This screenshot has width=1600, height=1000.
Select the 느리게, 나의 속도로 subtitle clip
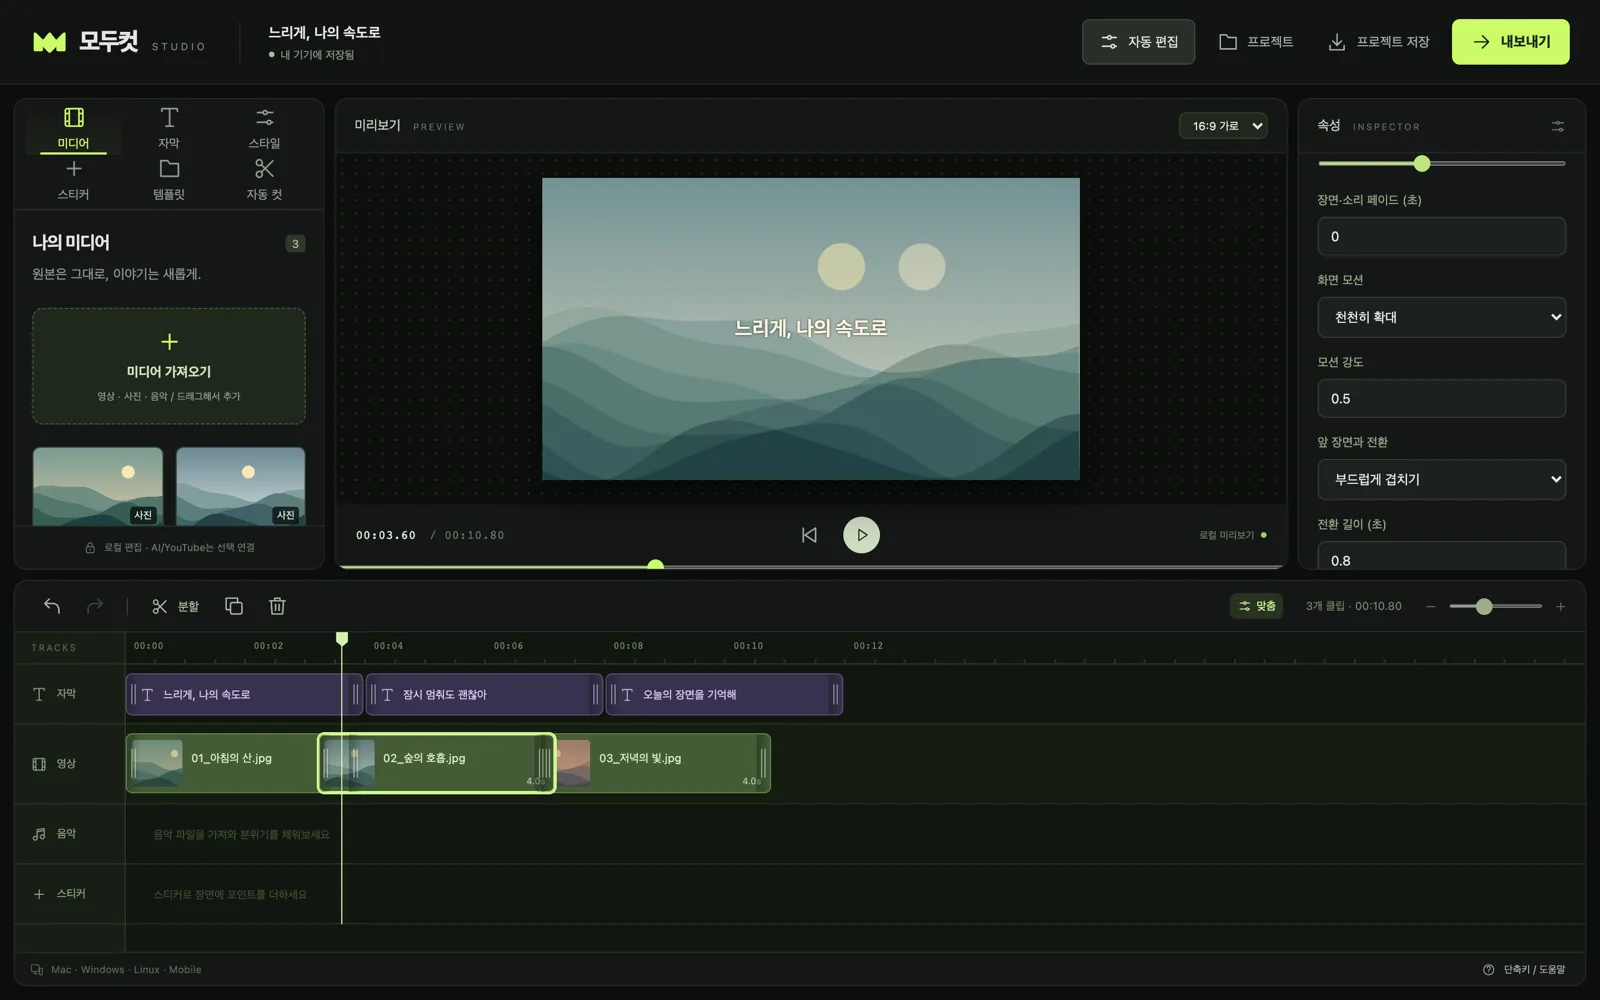(x=244, y=694)
